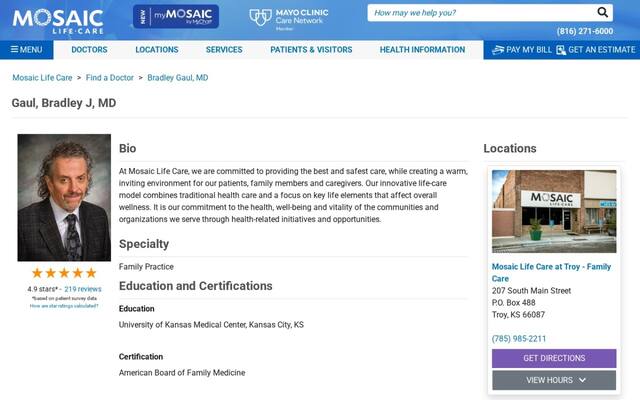This screenshot has width=640, height=400.
Task: Open the hamburger Menu
Action: pos(27,49)
